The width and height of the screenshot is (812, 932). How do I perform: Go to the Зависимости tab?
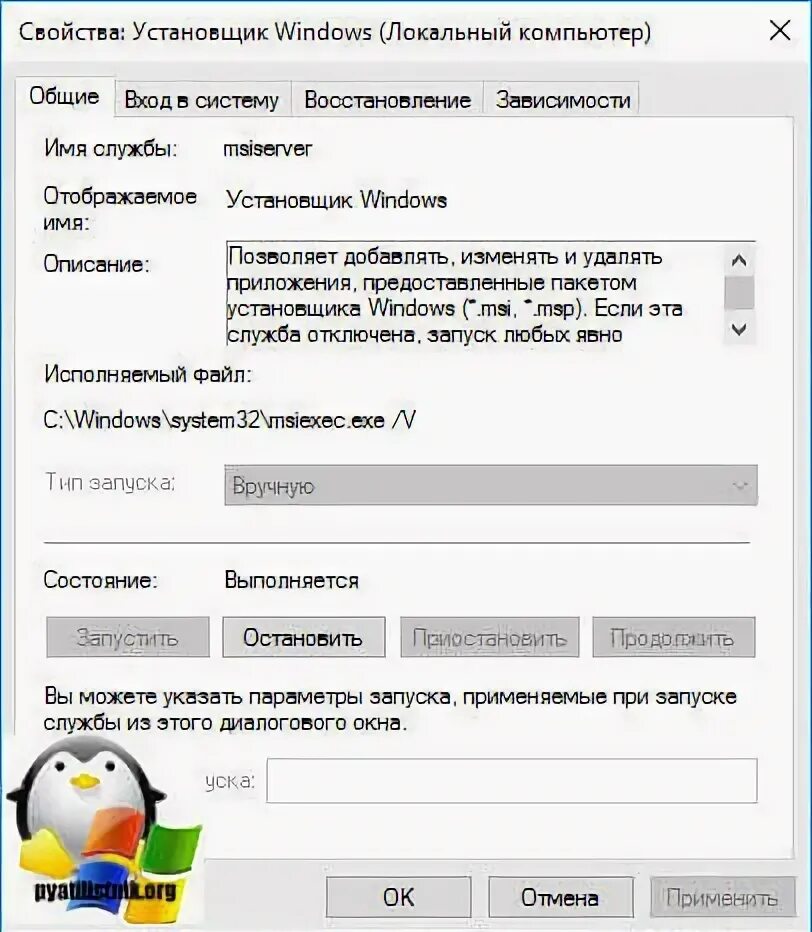(x=562, y=100)
